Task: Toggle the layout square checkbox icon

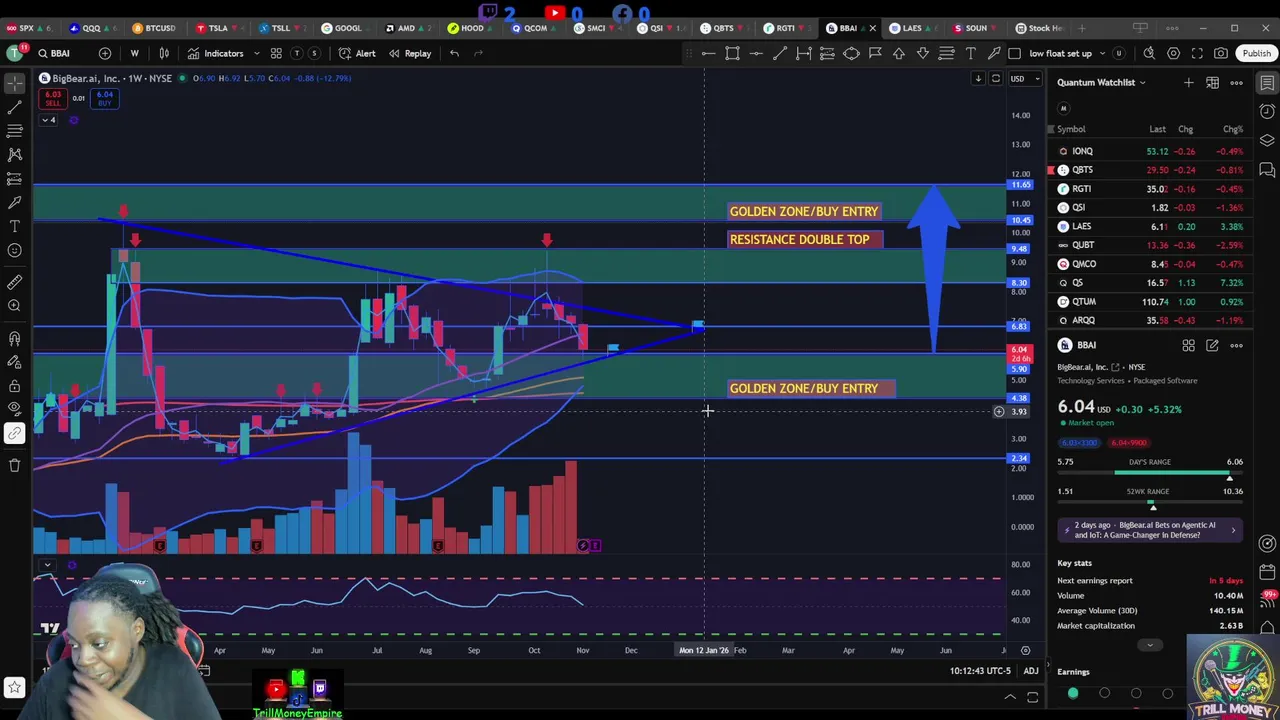Action: tap(1015, 53)
